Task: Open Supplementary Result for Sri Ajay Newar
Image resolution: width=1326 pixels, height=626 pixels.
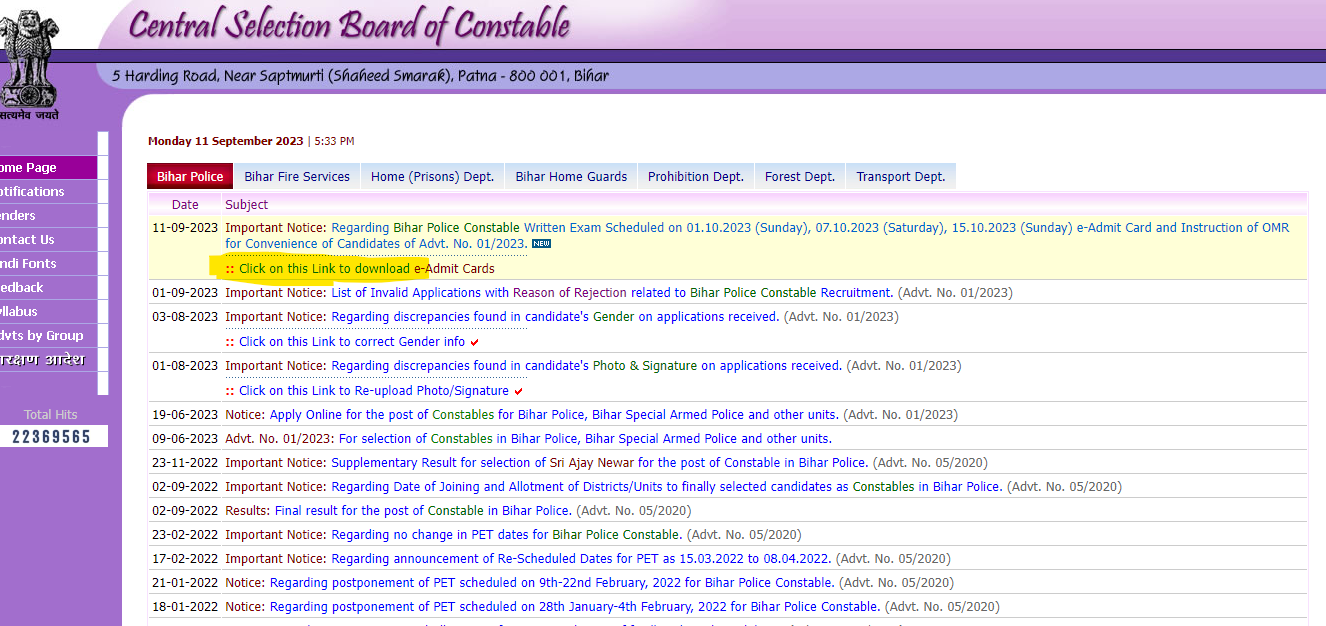Action: 600,463
